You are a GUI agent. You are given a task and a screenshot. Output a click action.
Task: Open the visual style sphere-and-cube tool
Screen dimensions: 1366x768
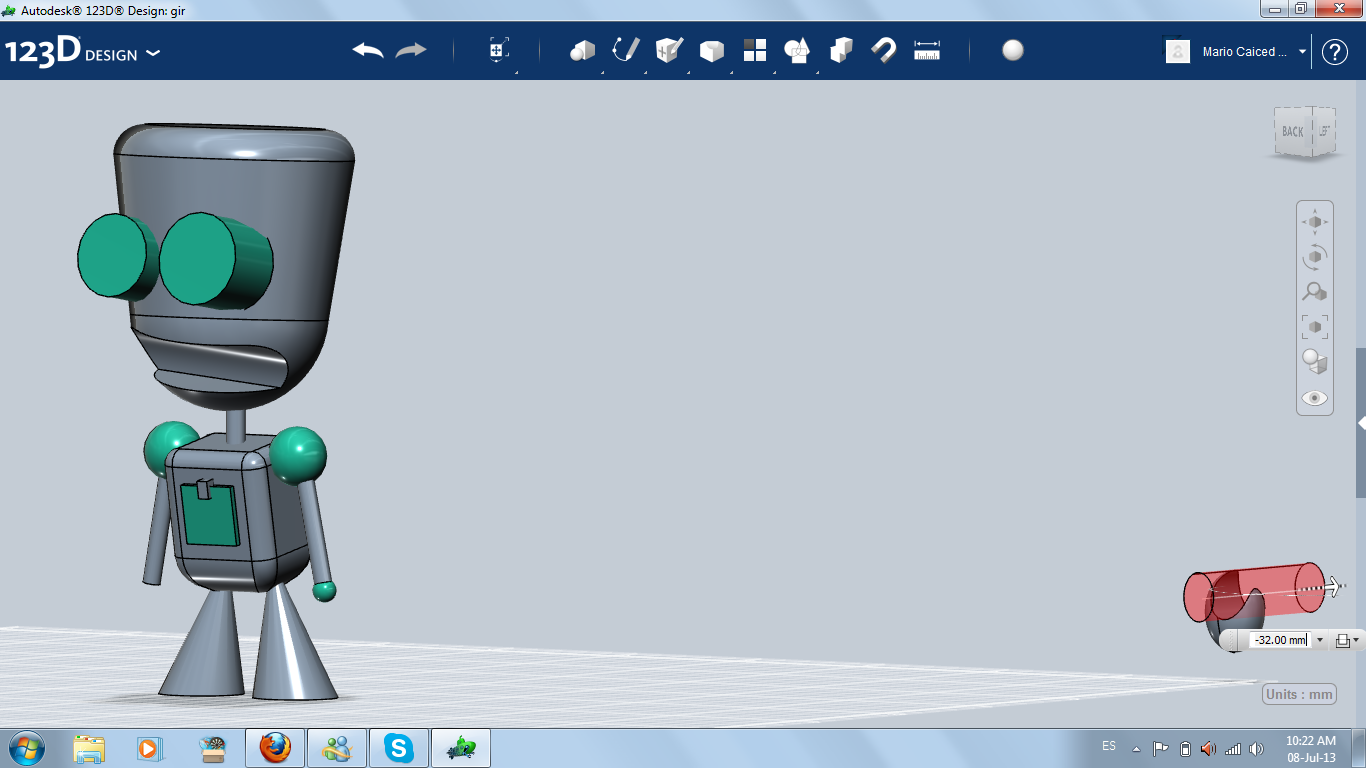pyautogui.click(x=1315, y=362)
